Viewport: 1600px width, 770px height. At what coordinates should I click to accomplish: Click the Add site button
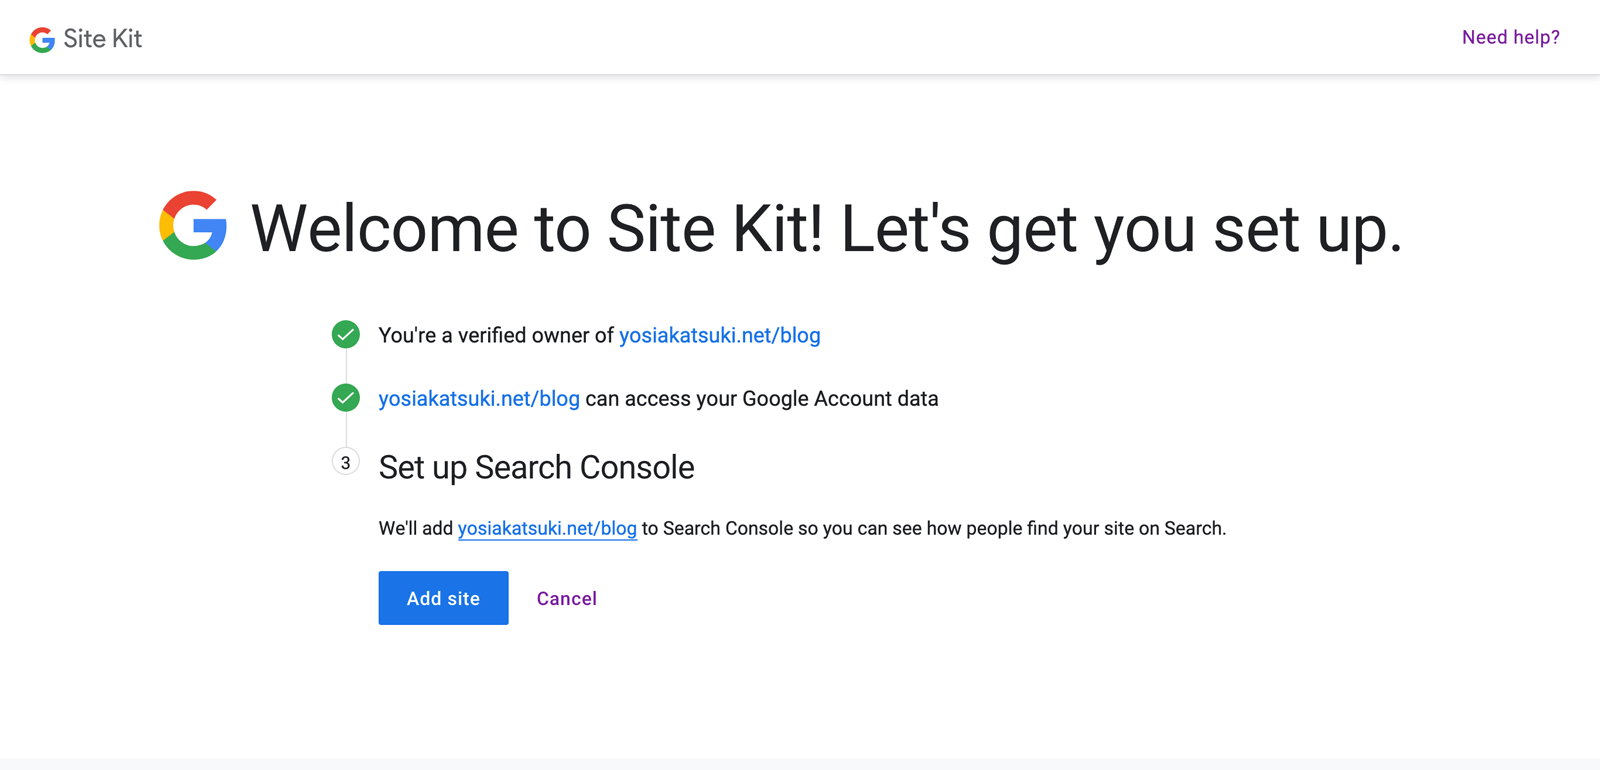(443, 598)
